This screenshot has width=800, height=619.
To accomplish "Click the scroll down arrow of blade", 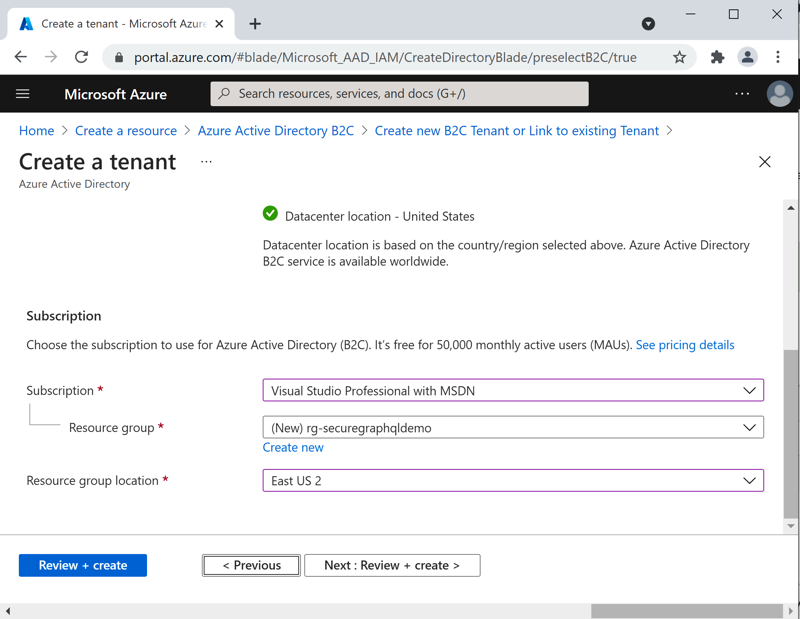I will 790,526.
